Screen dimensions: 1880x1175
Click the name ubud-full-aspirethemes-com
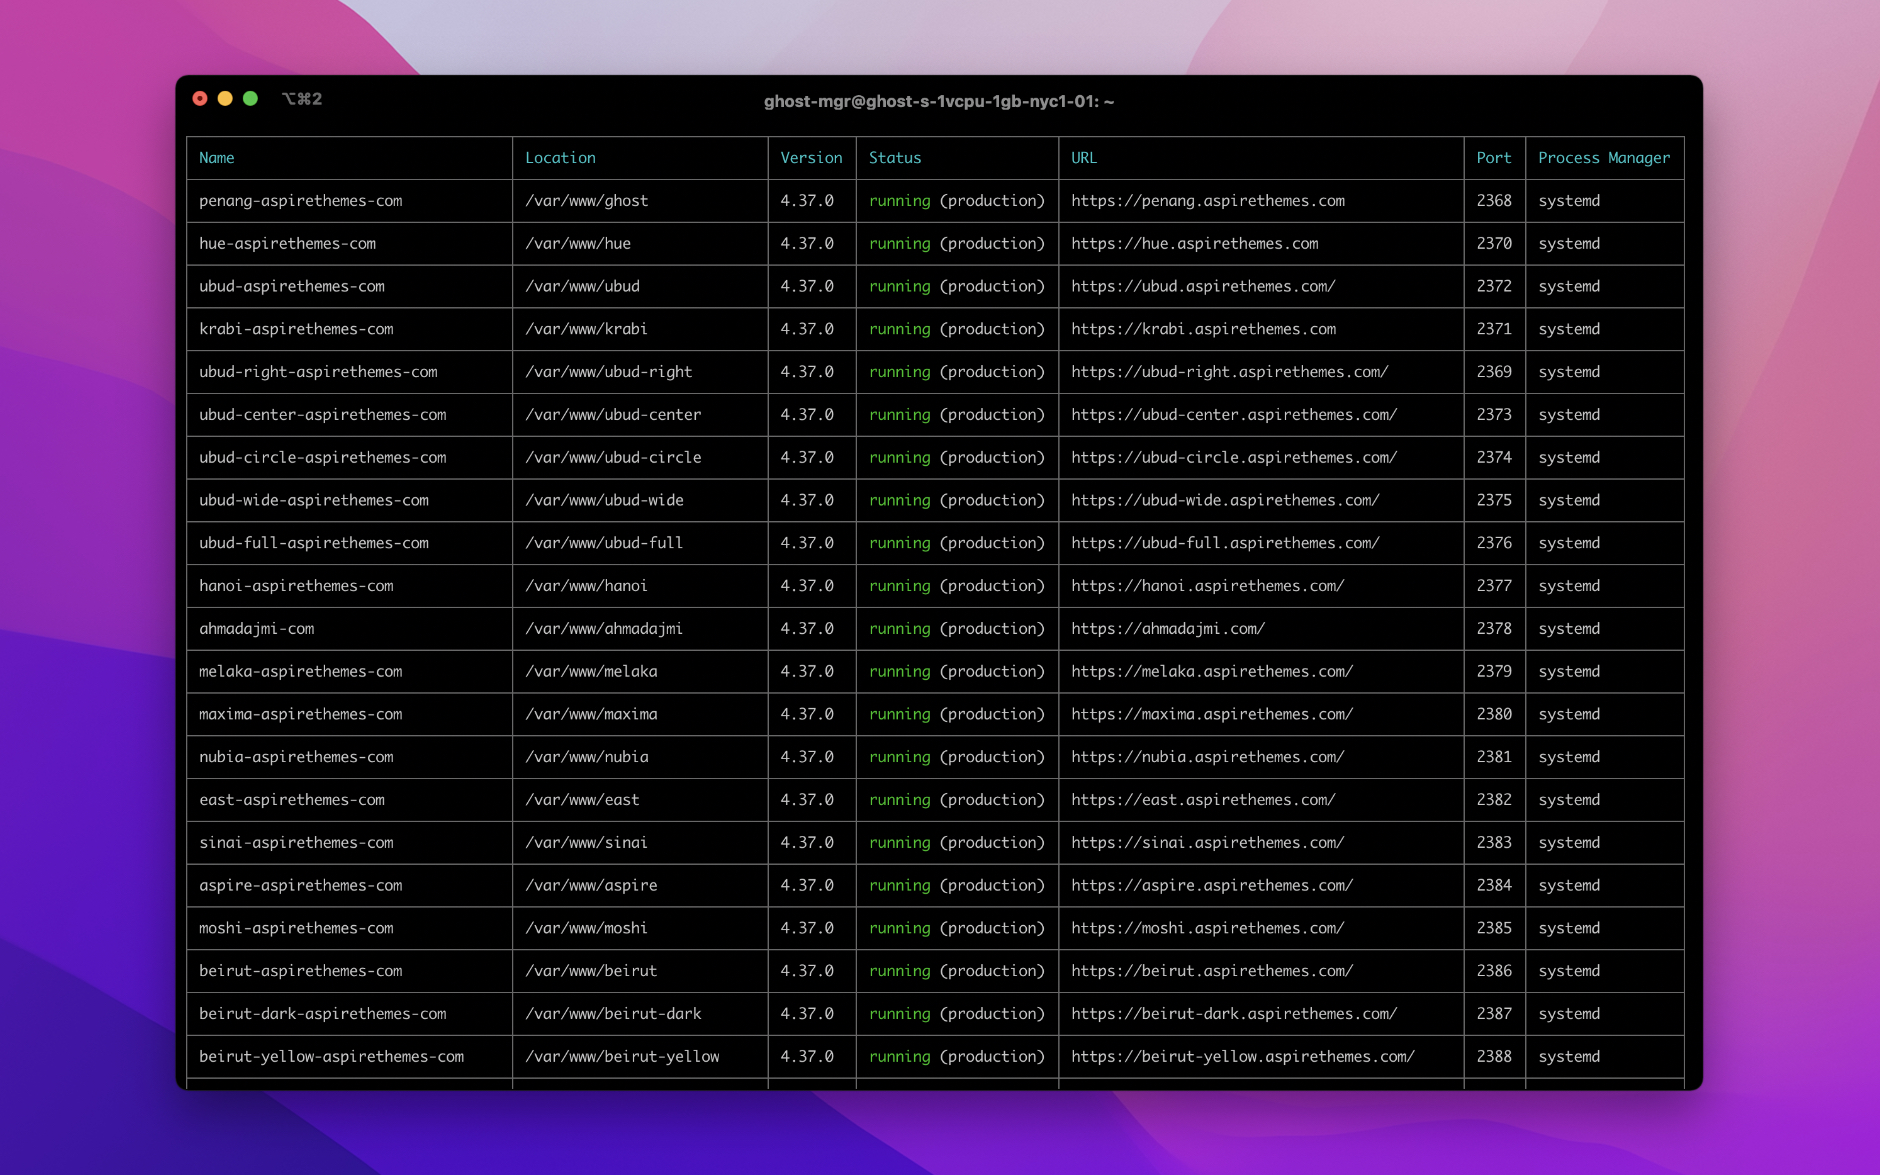(x=314, y=543)
